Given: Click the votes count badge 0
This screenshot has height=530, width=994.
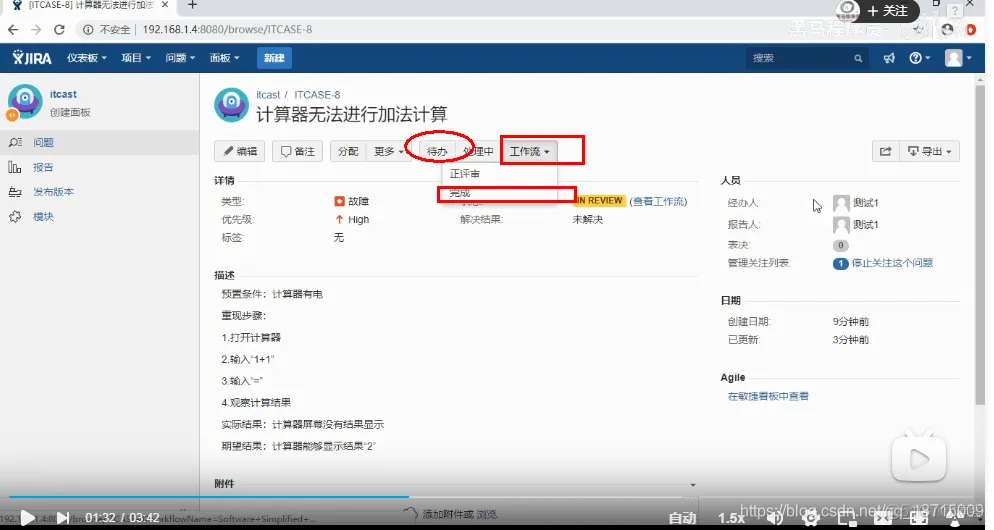Looking at the screenshot, I should pos(841,245).
